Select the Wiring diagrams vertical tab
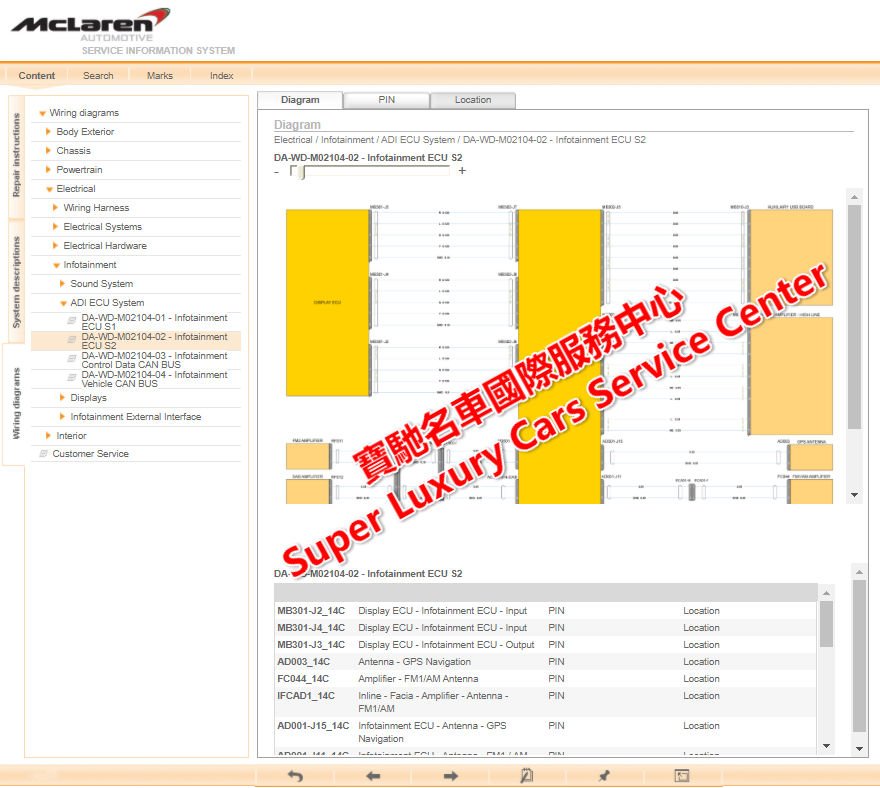The width and height of the screenshot is (880, 788). click(16, 403)
